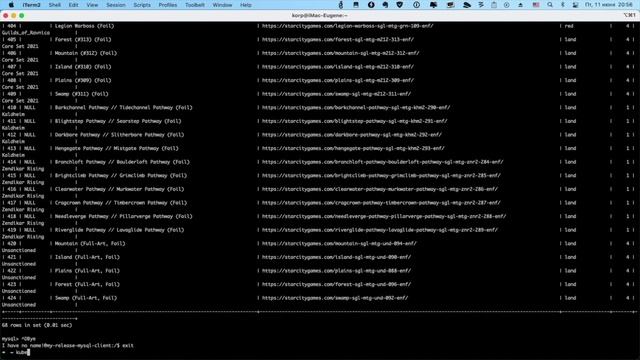
Task: Open the US flag input source menu
Action: pyautogui.click(x=536, y=5)
